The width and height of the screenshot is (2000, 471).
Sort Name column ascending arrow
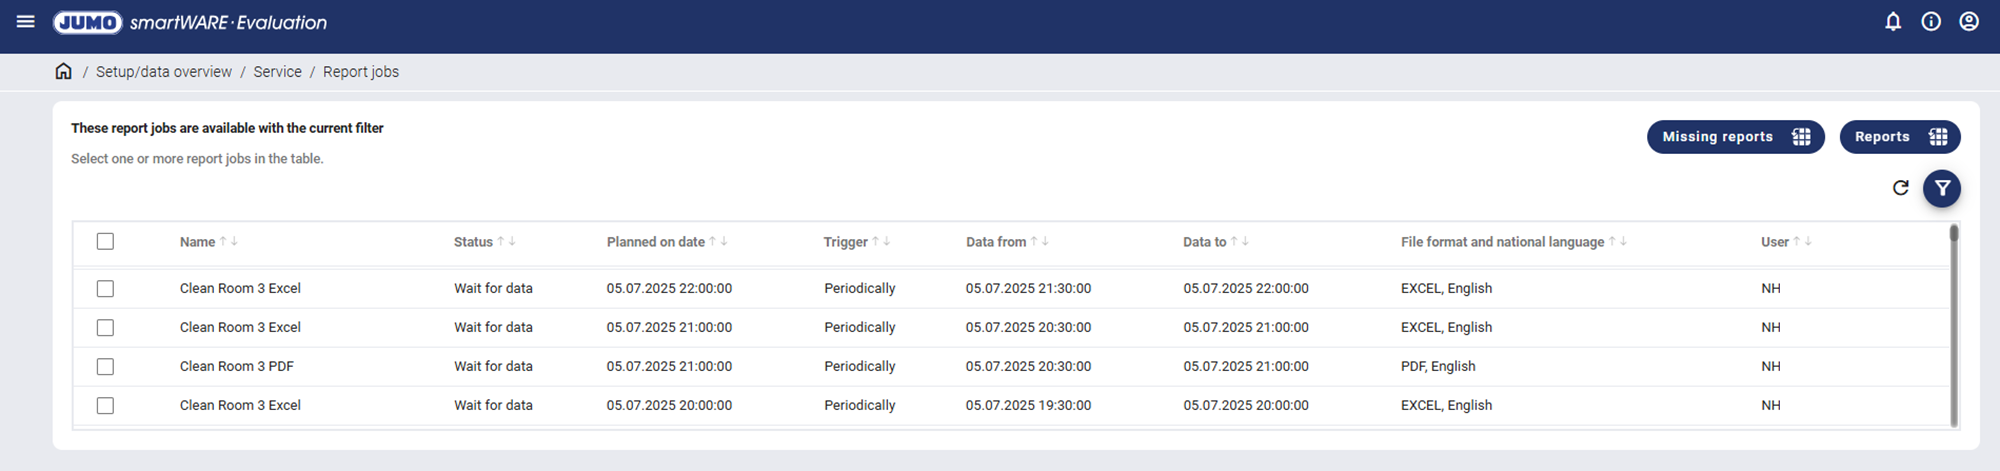223,241
